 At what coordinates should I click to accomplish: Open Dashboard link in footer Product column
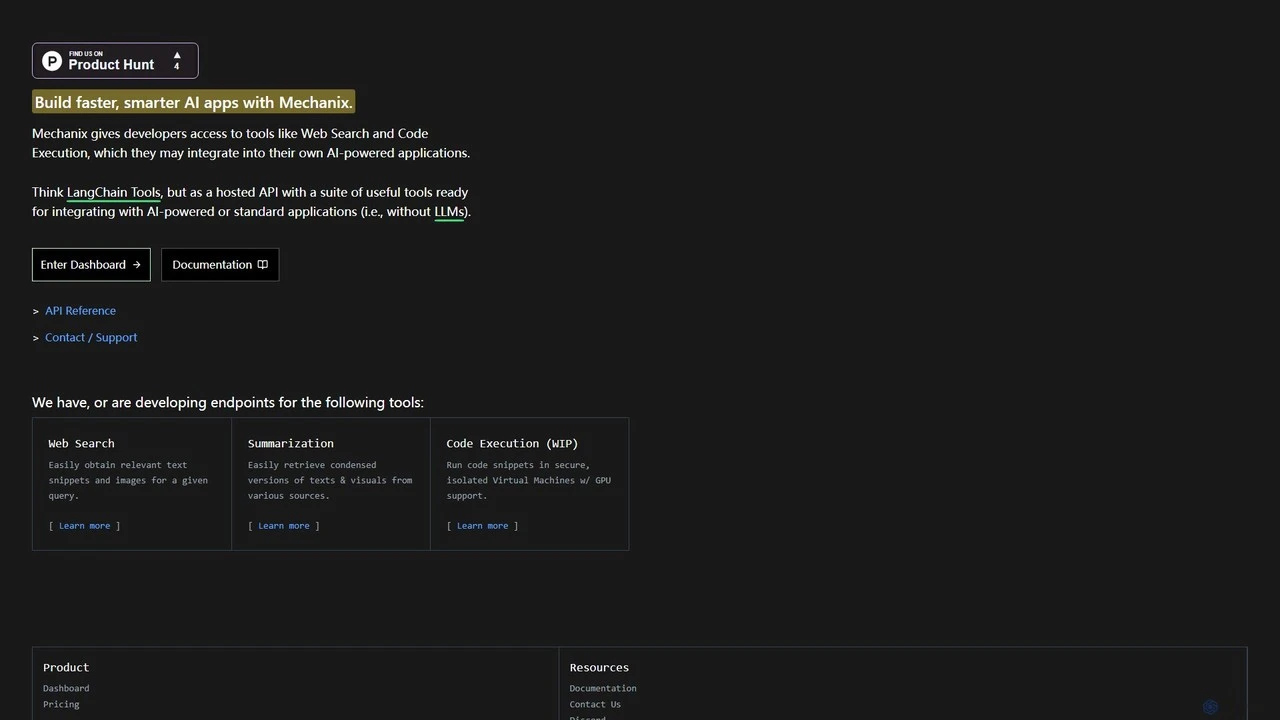tap(66, 688)
